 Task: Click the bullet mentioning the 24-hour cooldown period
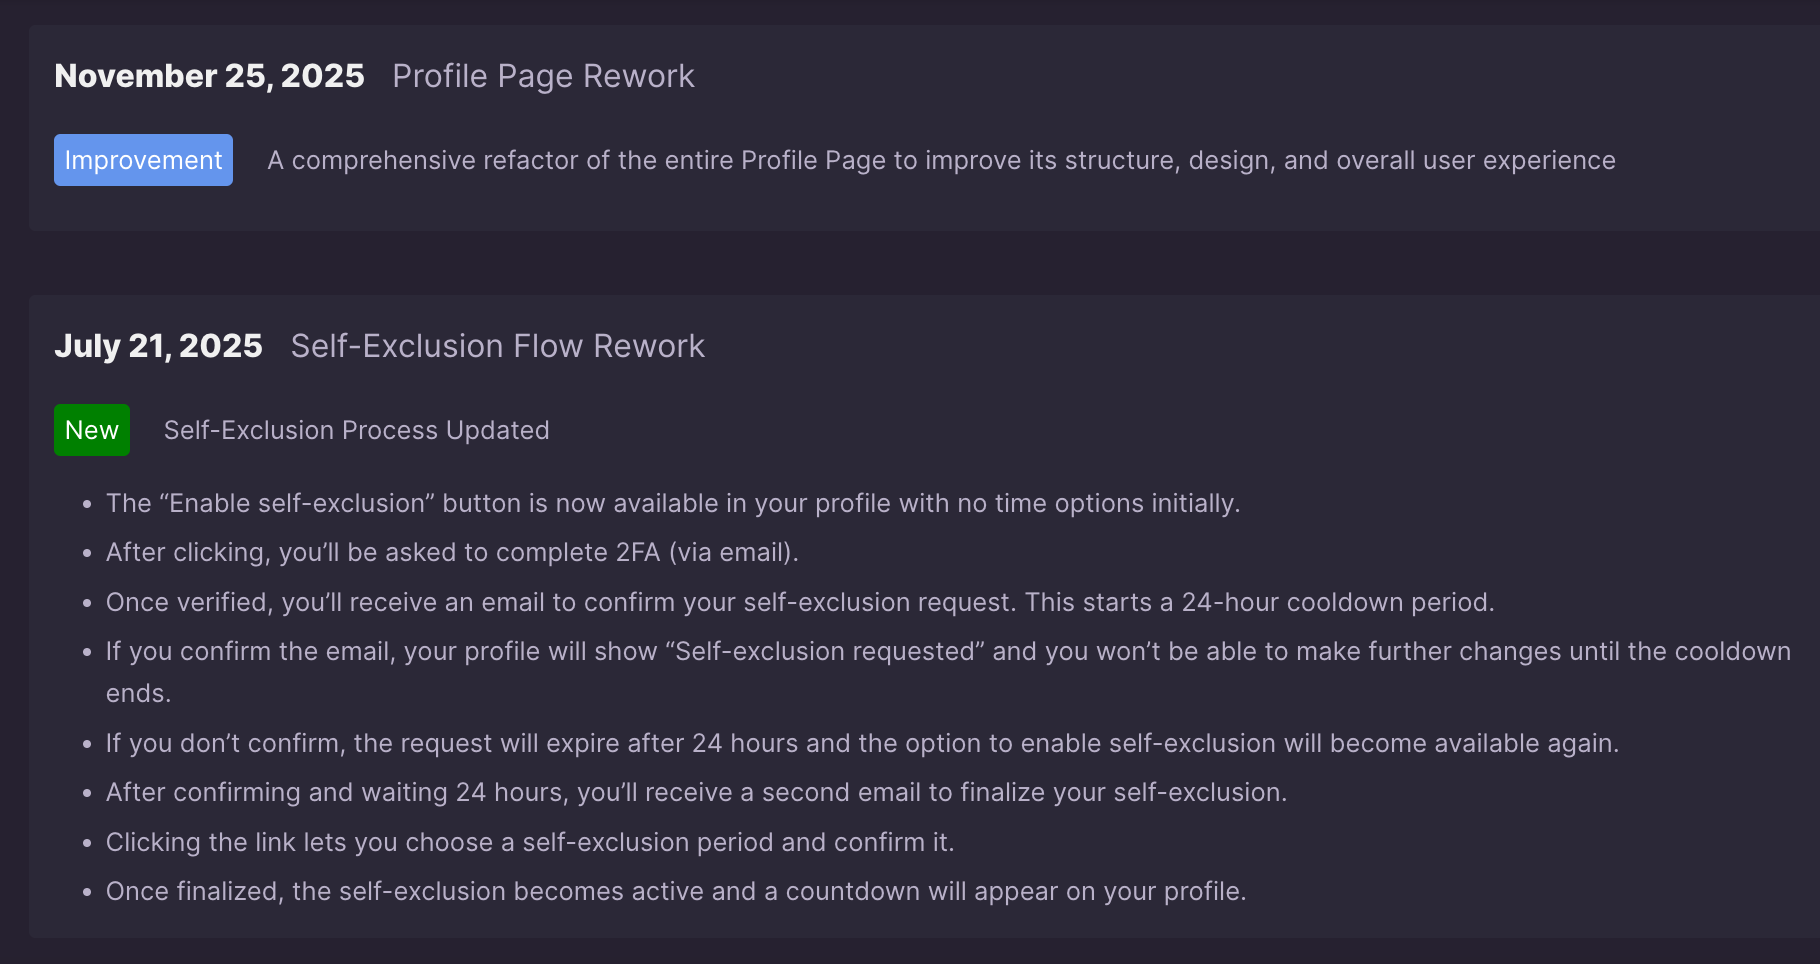click(x=800, y=602)
